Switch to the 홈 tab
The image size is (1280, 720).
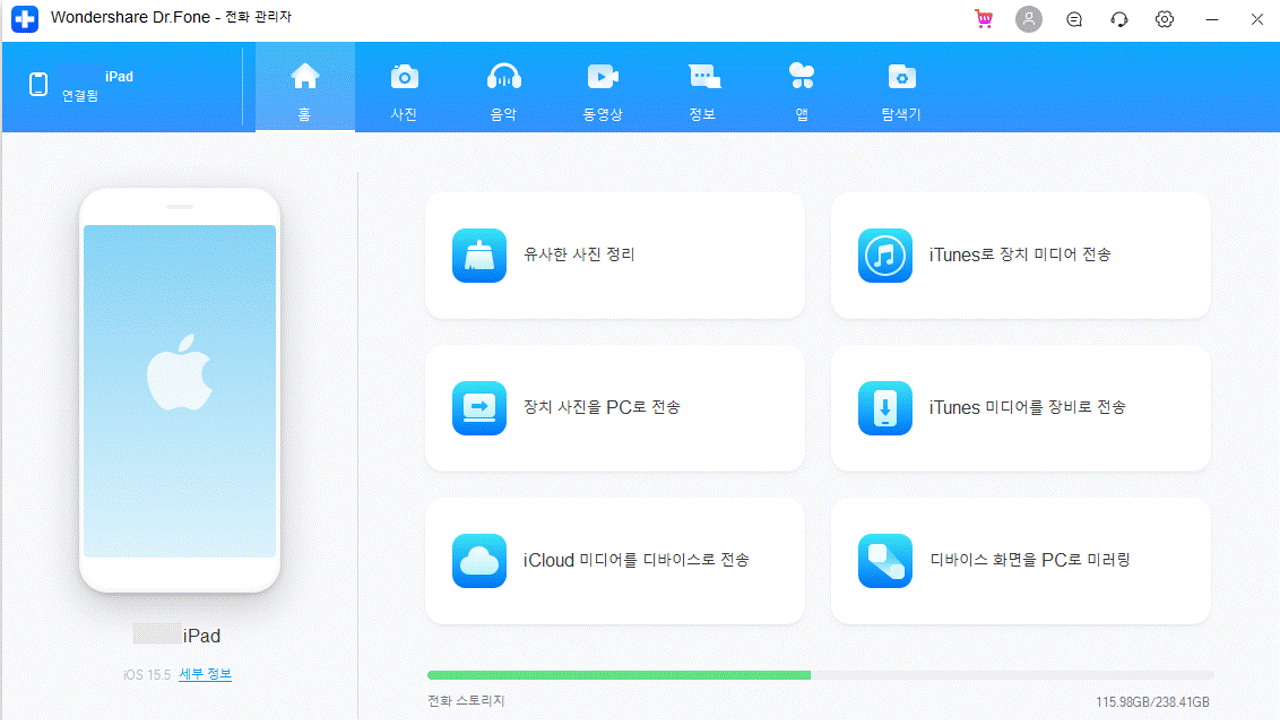pos(305,87)
